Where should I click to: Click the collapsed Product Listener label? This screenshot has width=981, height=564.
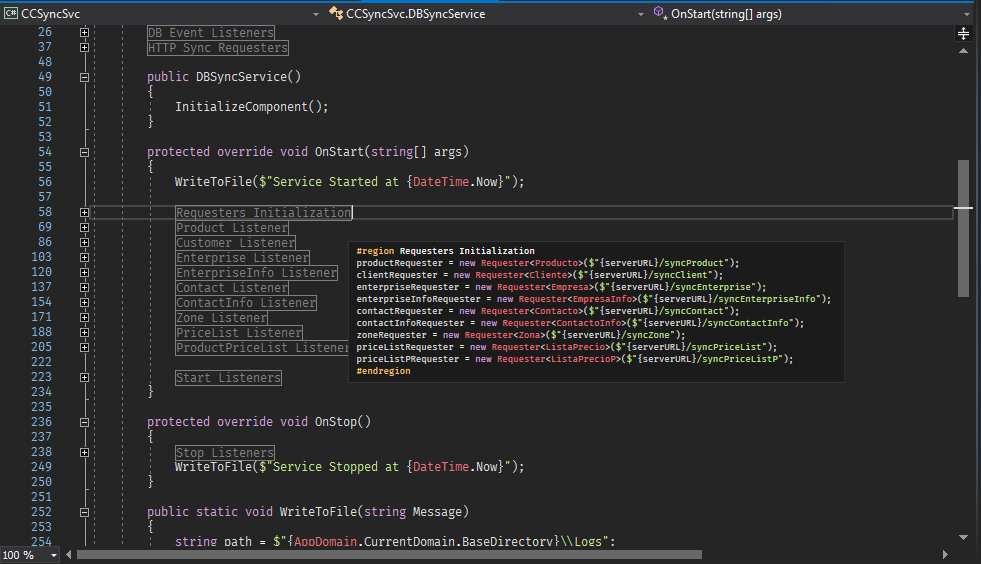tap(232, 228)
